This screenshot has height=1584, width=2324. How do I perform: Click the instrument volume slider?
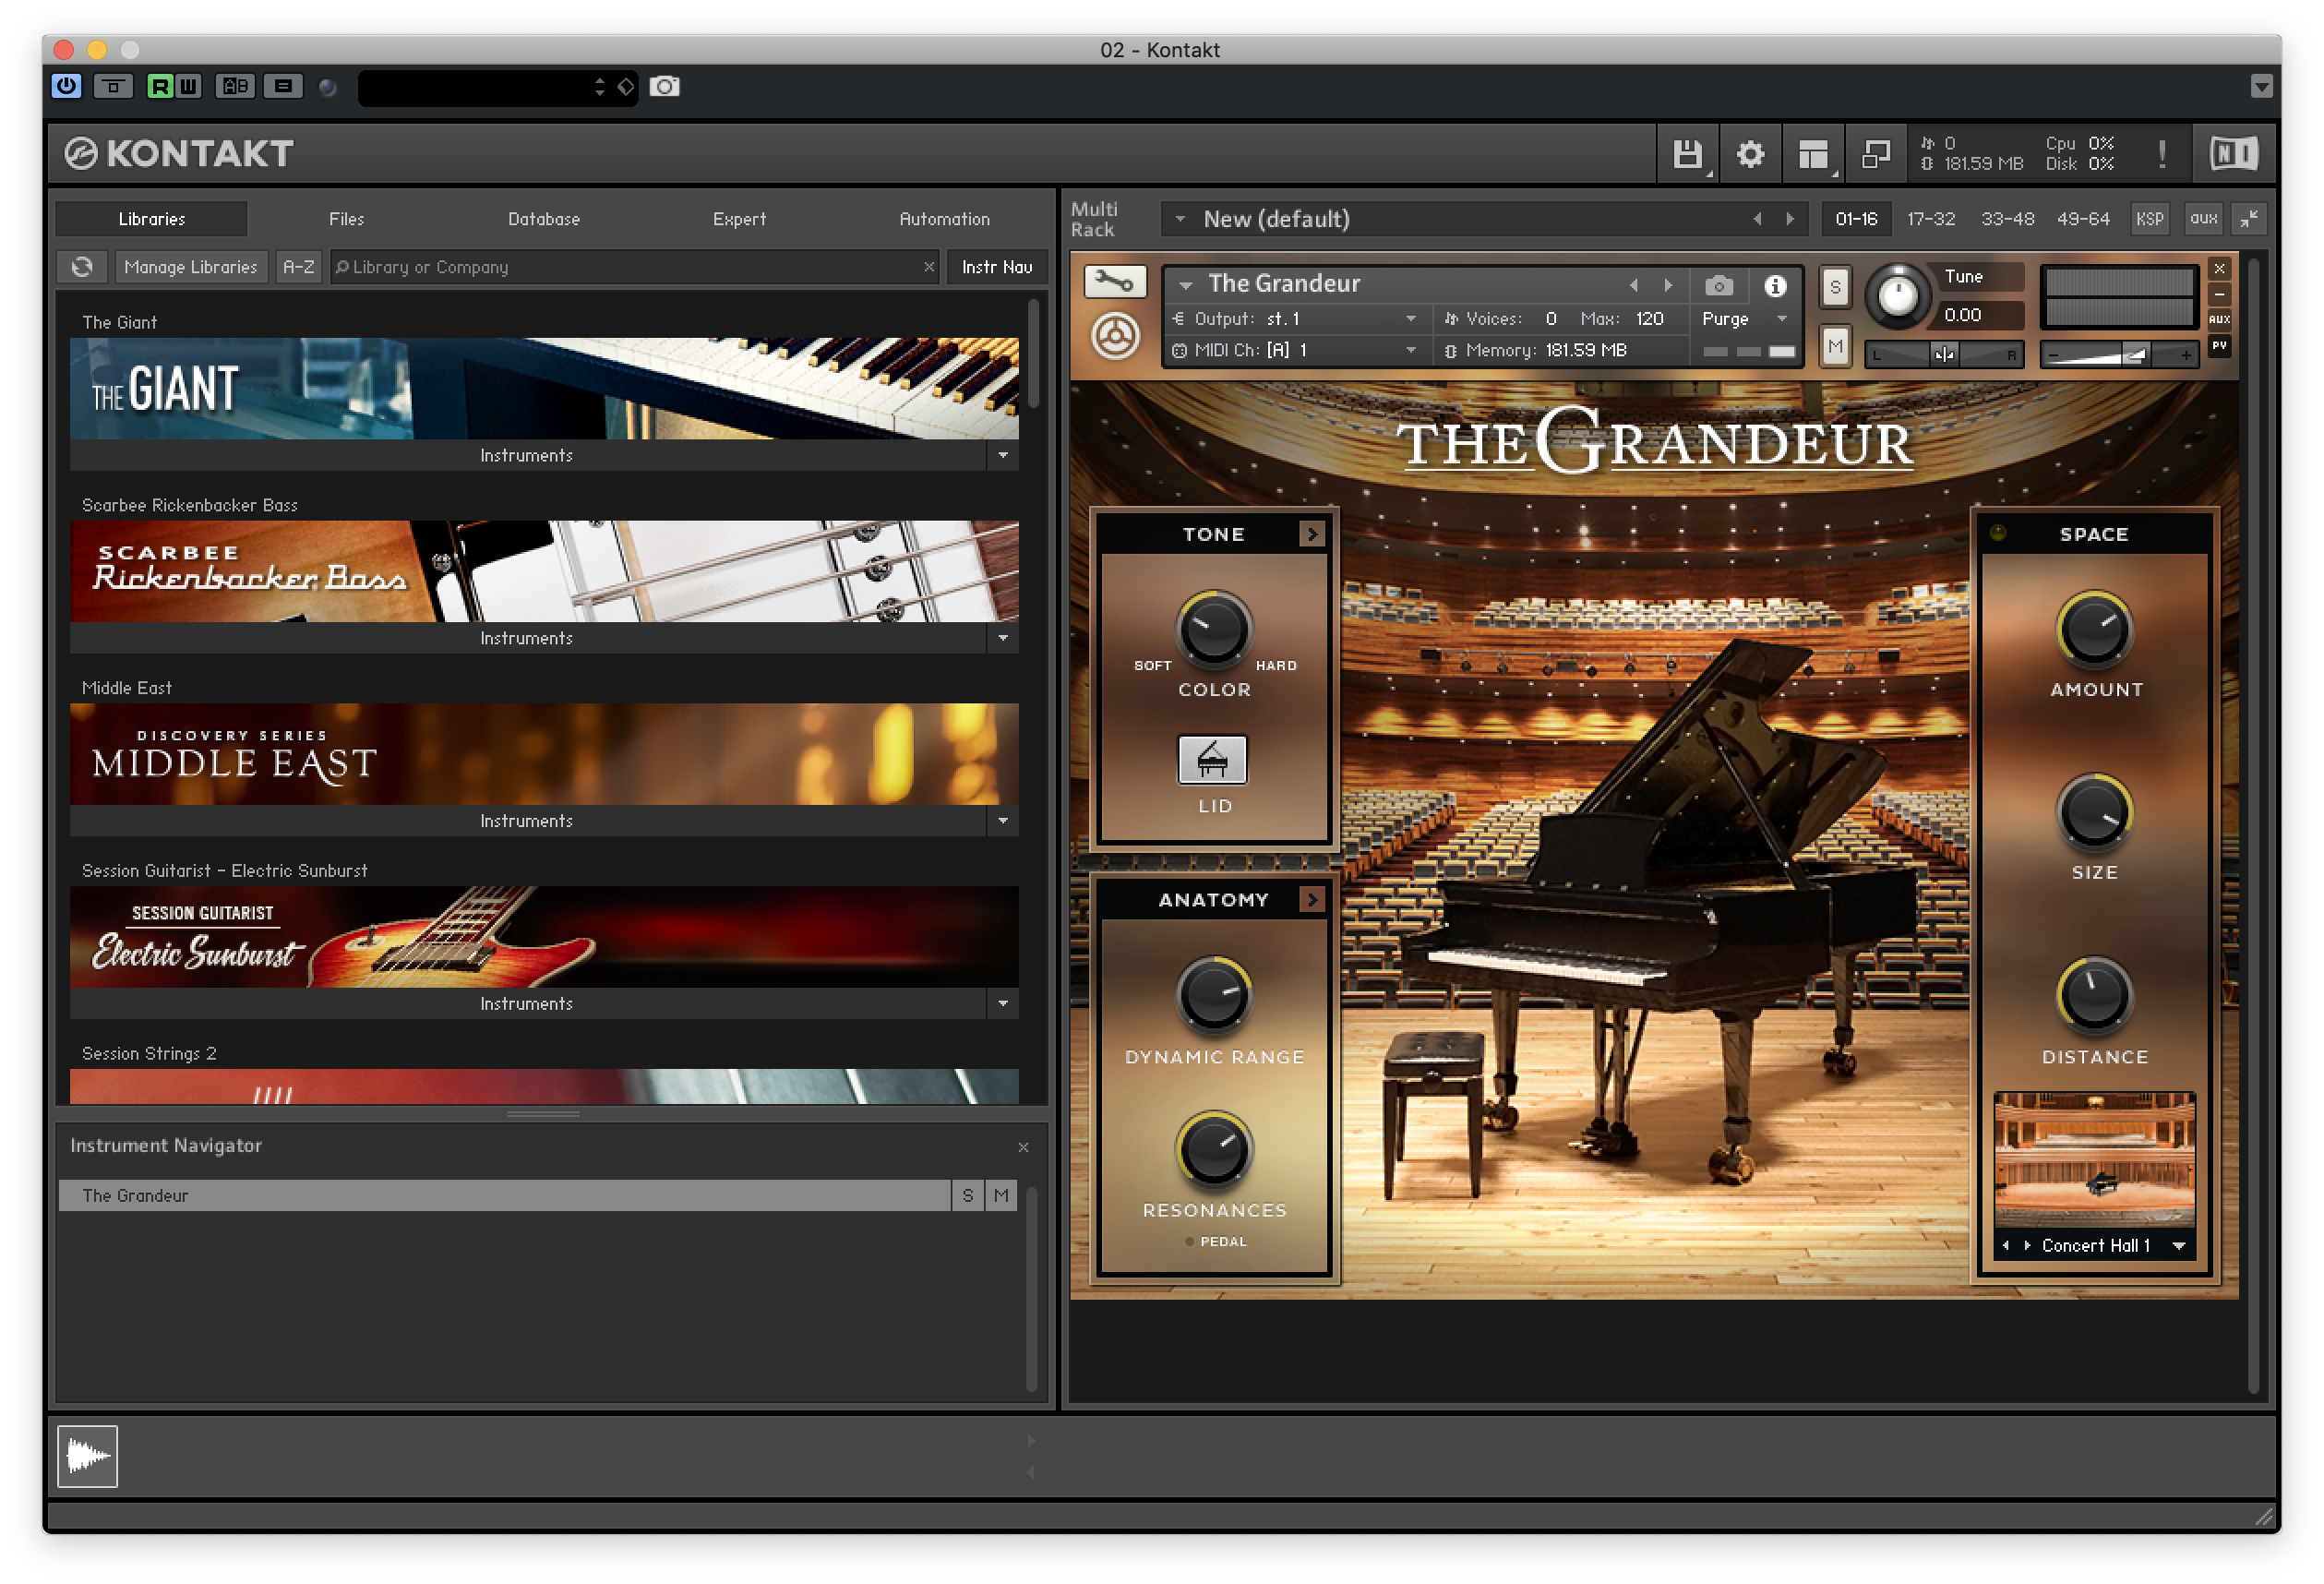[x=2118, y=354]
